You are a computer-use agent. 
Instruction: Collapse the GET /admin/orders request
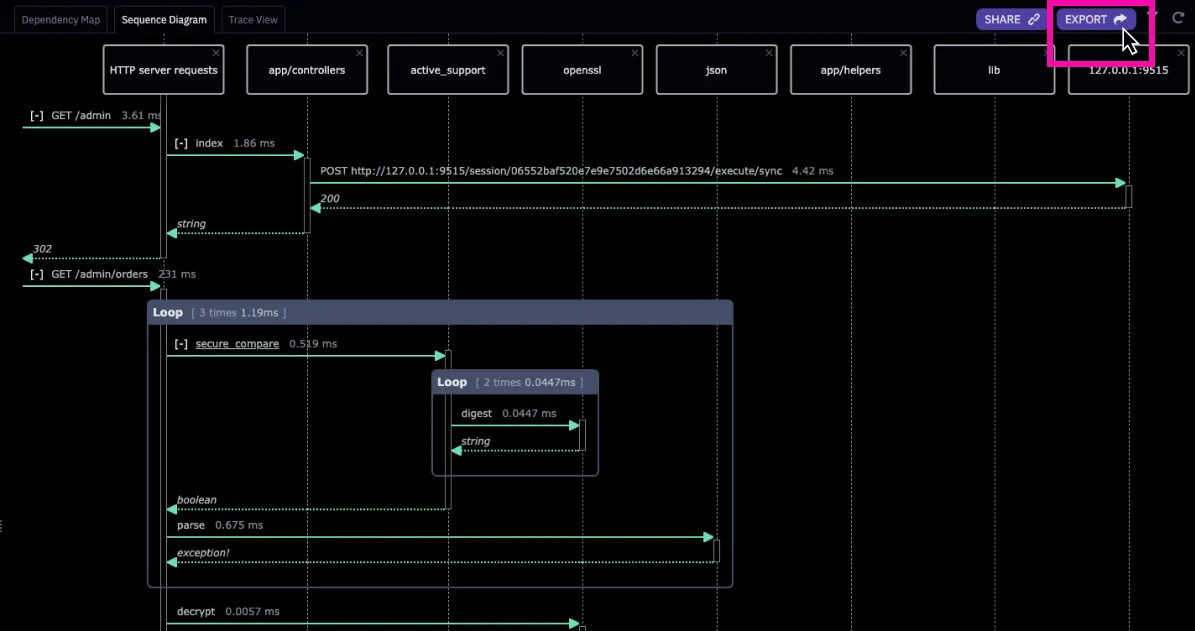(37, 274)
